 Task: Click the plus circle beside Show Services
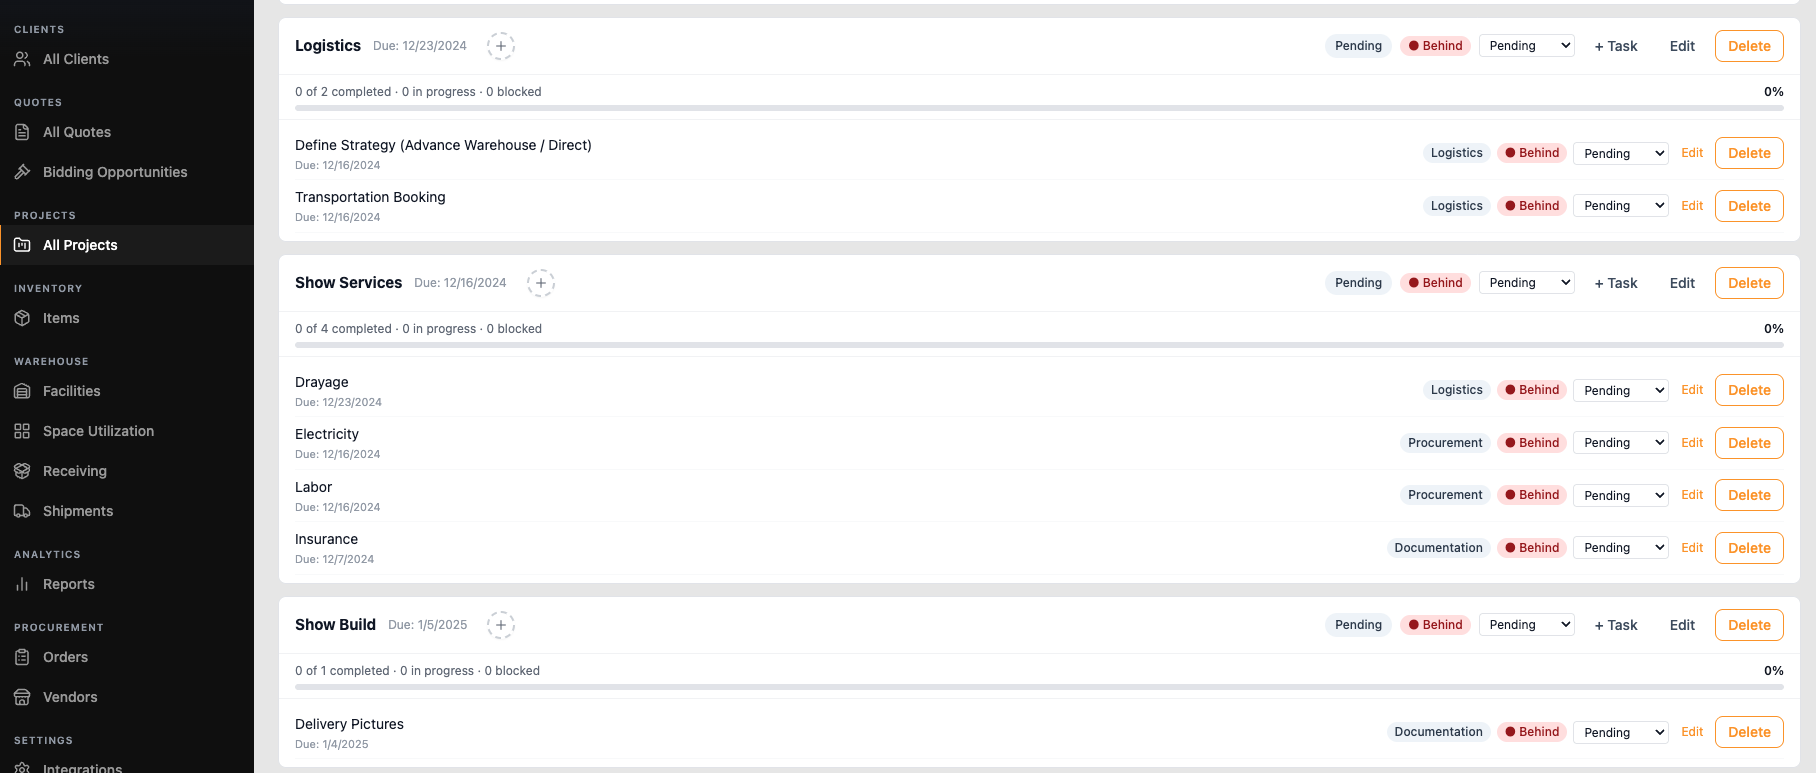point(541,283)
